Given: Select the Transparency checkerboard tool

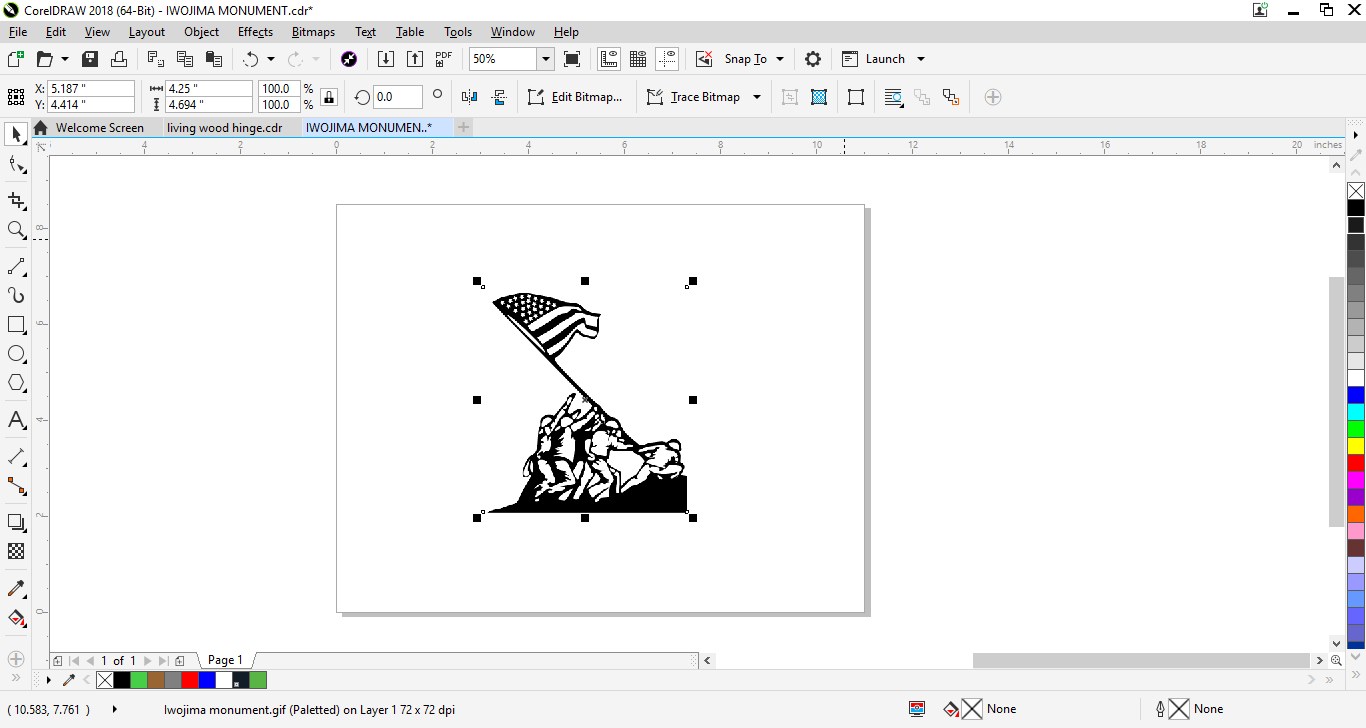Looking at the screenshot, I should click(16, 551).
